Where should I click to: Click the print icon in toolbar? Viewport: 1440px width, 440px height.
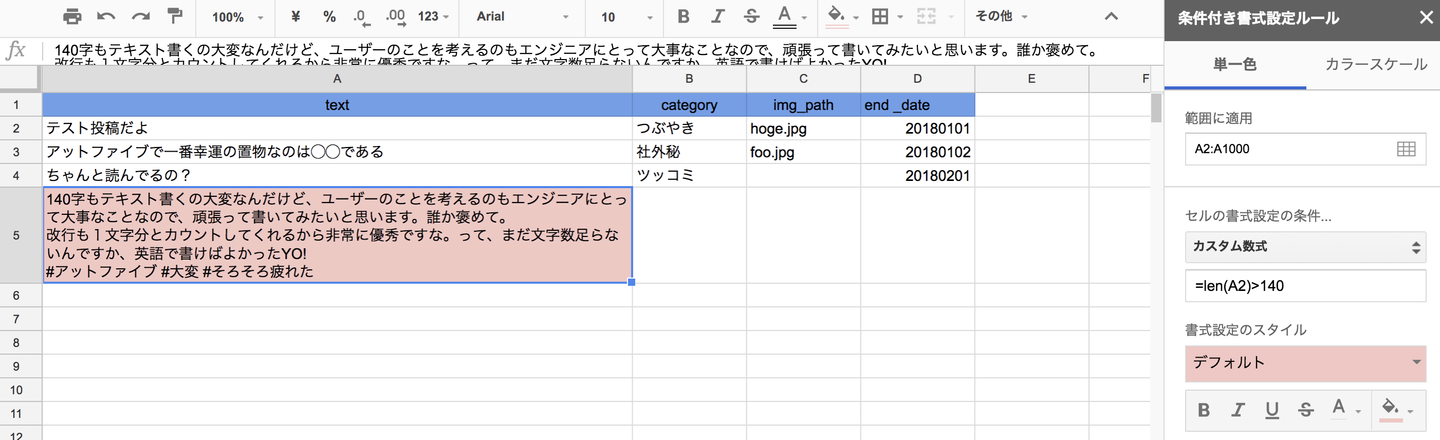coord(72,17)
